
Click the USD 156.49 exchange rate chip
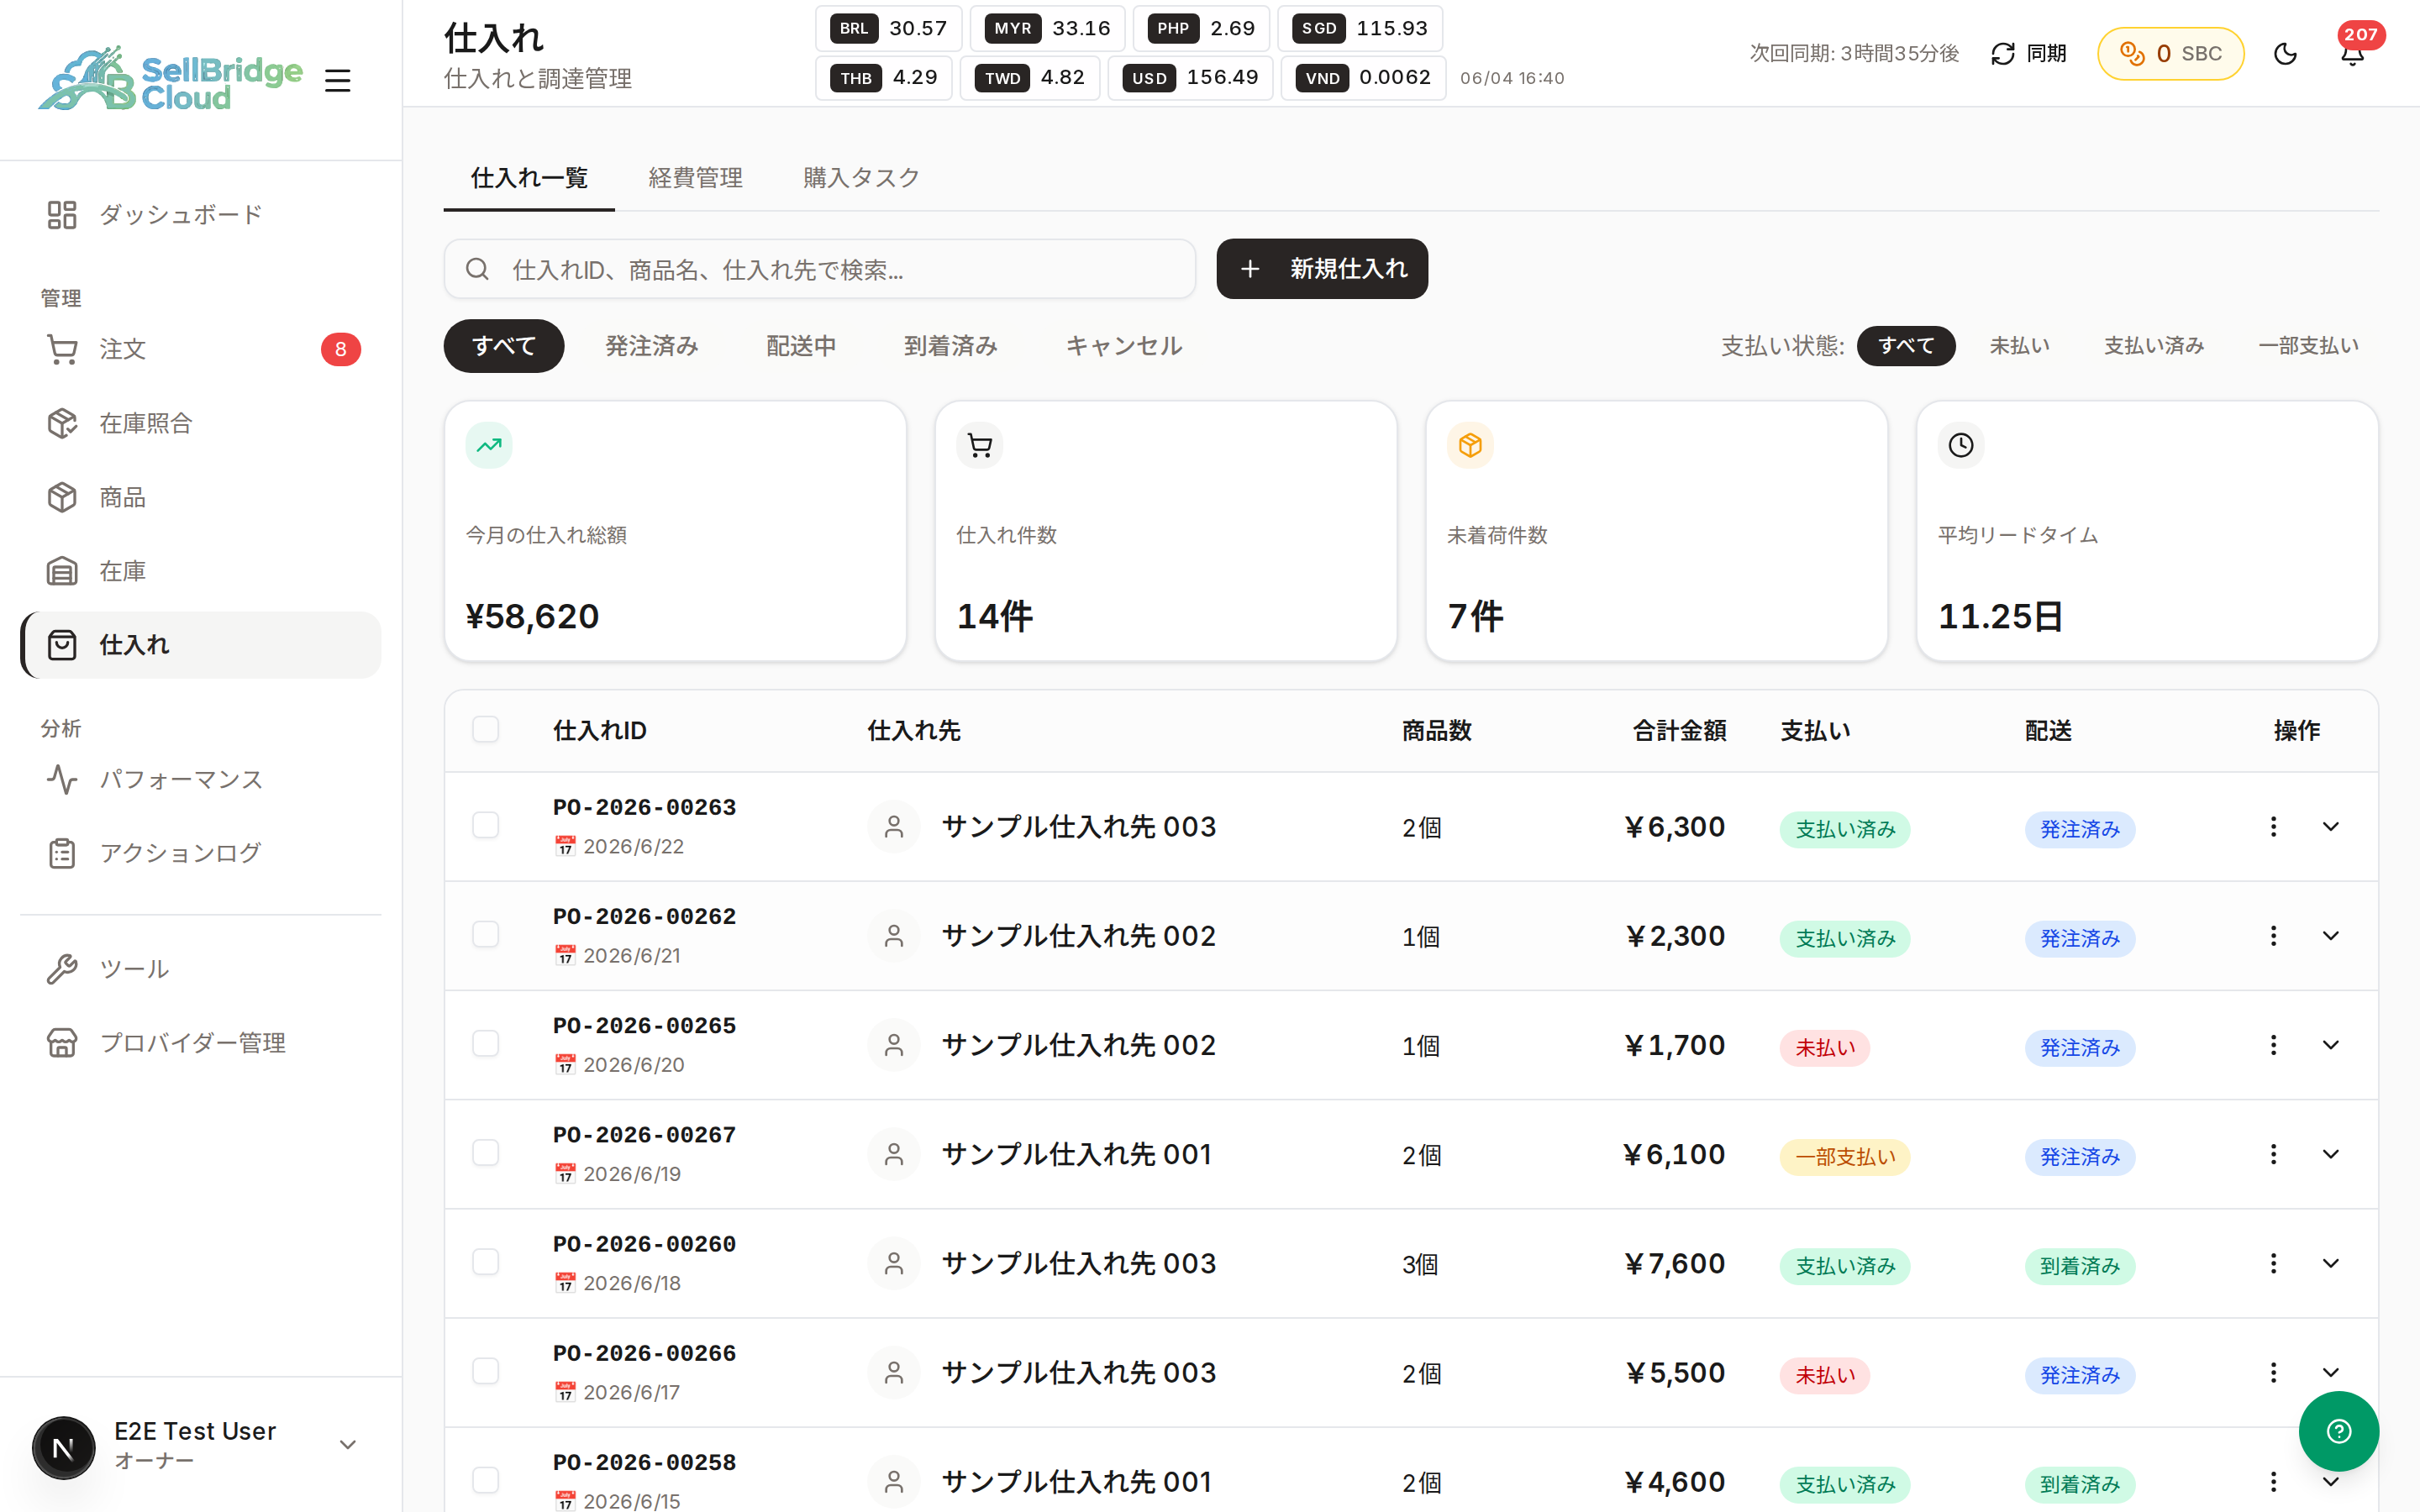(1190, 77)
